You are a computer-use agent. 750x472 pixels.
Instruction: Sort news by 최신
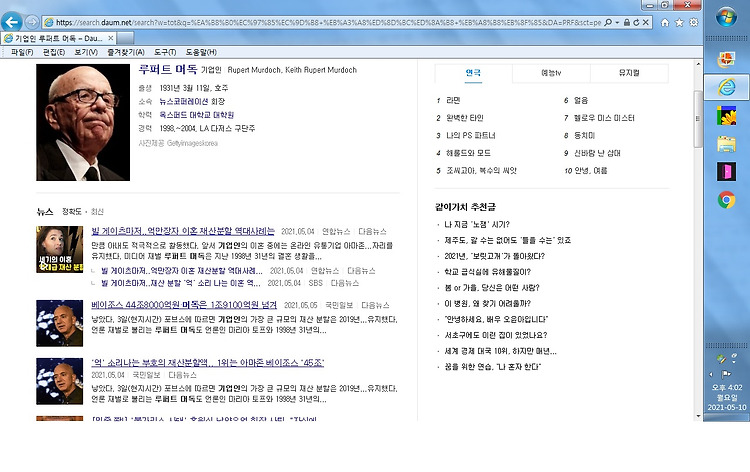click(97, 211)
